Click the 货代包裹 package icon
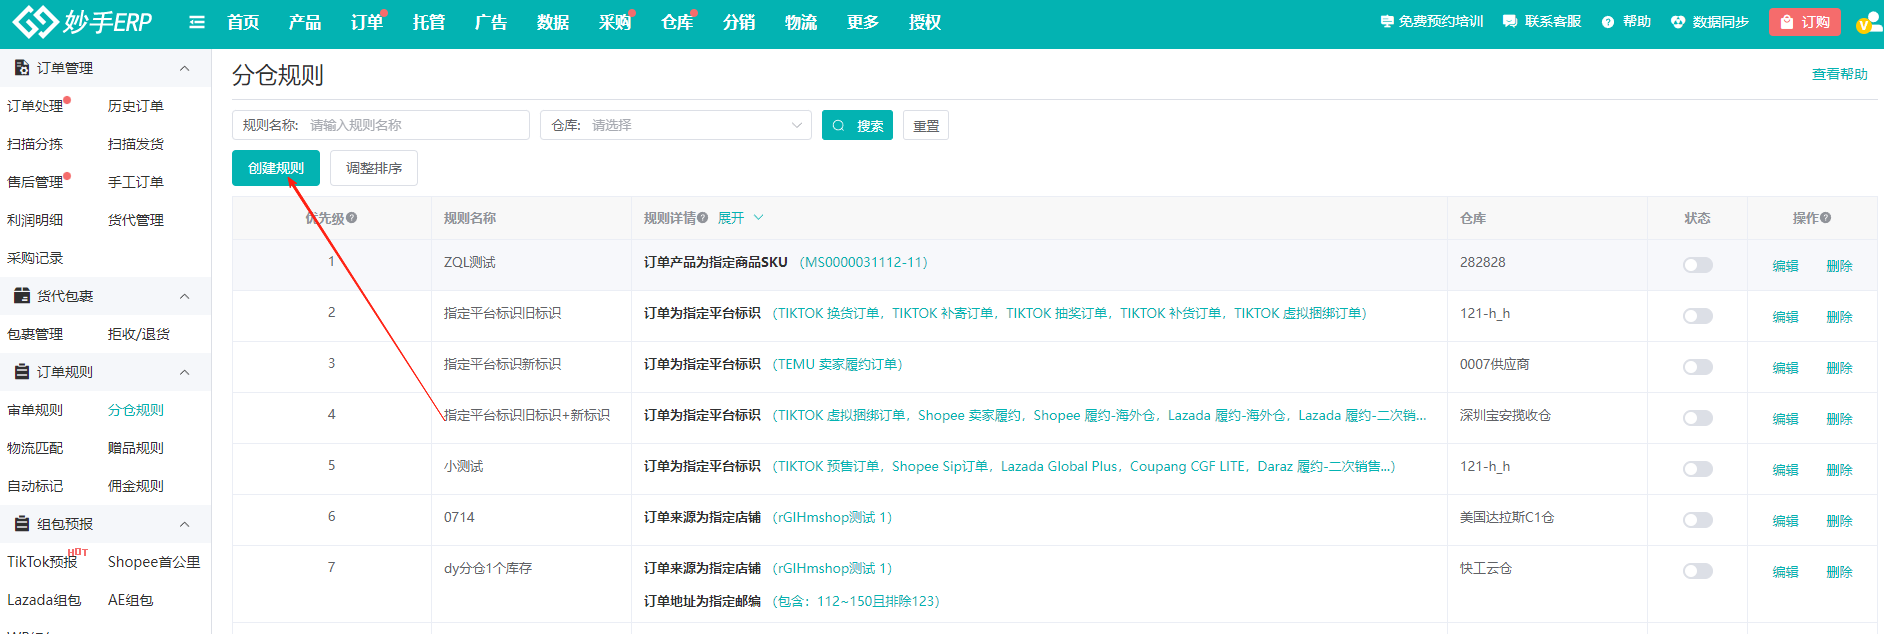 click(x=21, y=296)
